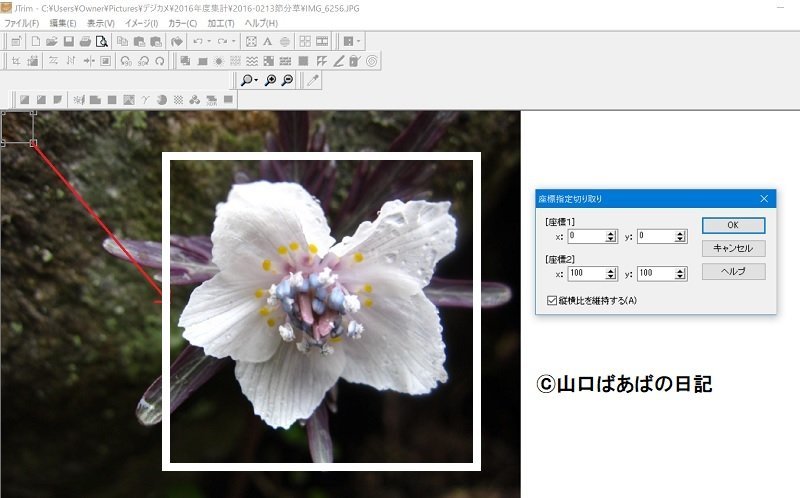800x498 pixels.
Task: Open the ファイル(F) menu
Action: pyautogui.click(x=21, y=23)
